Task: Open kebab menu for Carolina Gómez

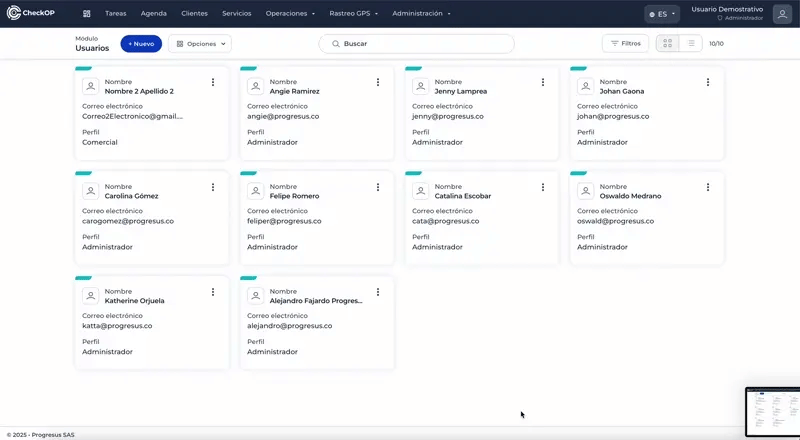Action: [x=213, y=187]
